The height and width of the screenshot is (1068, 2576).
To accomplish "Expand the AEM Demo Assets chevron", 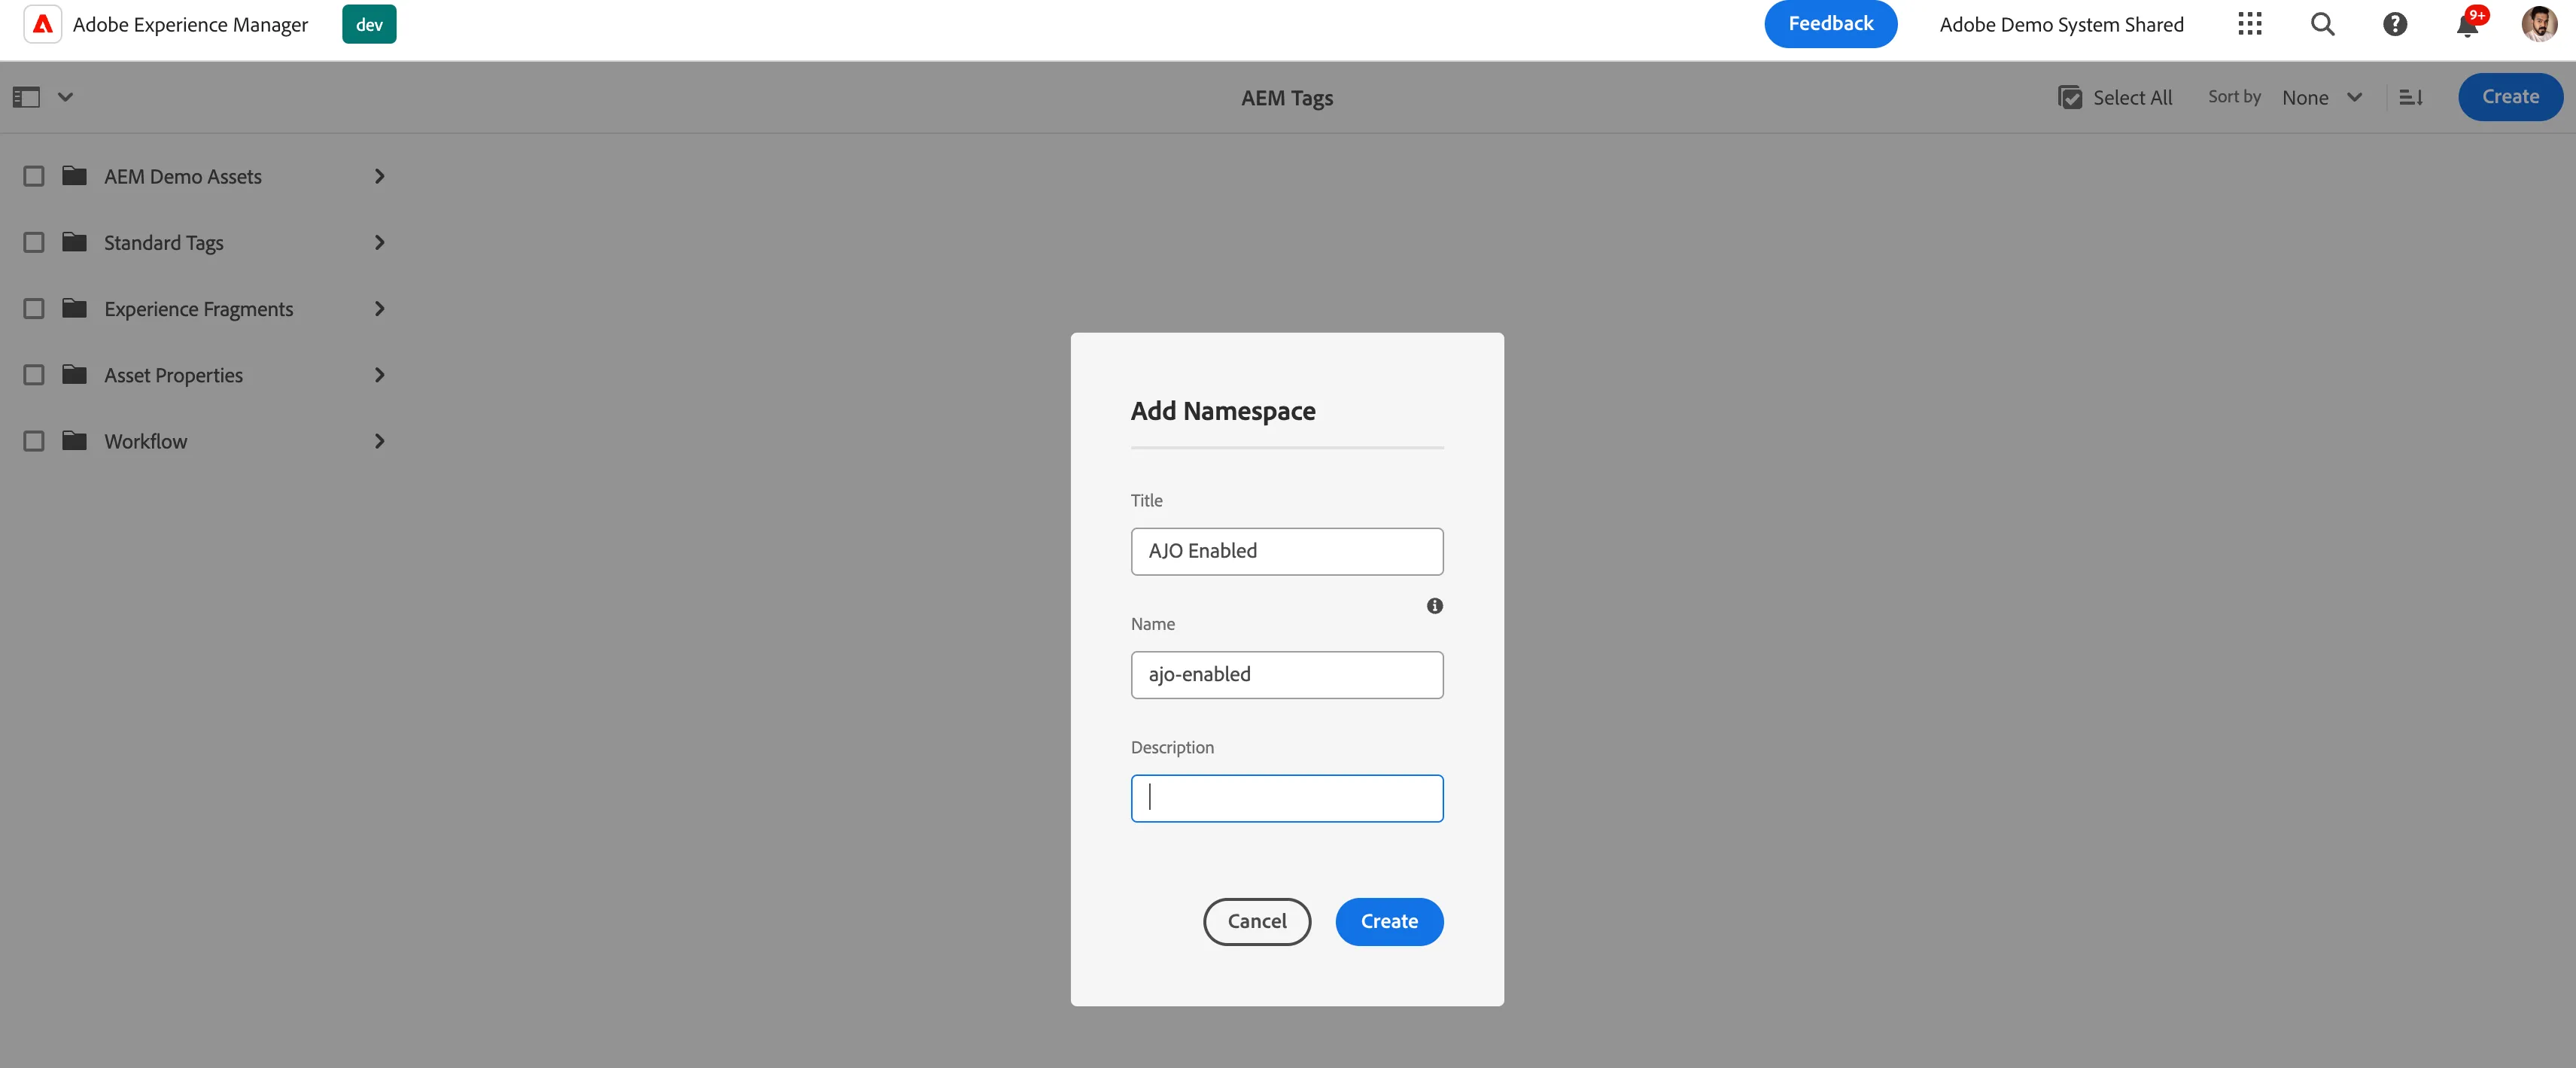I will (379, 176).
